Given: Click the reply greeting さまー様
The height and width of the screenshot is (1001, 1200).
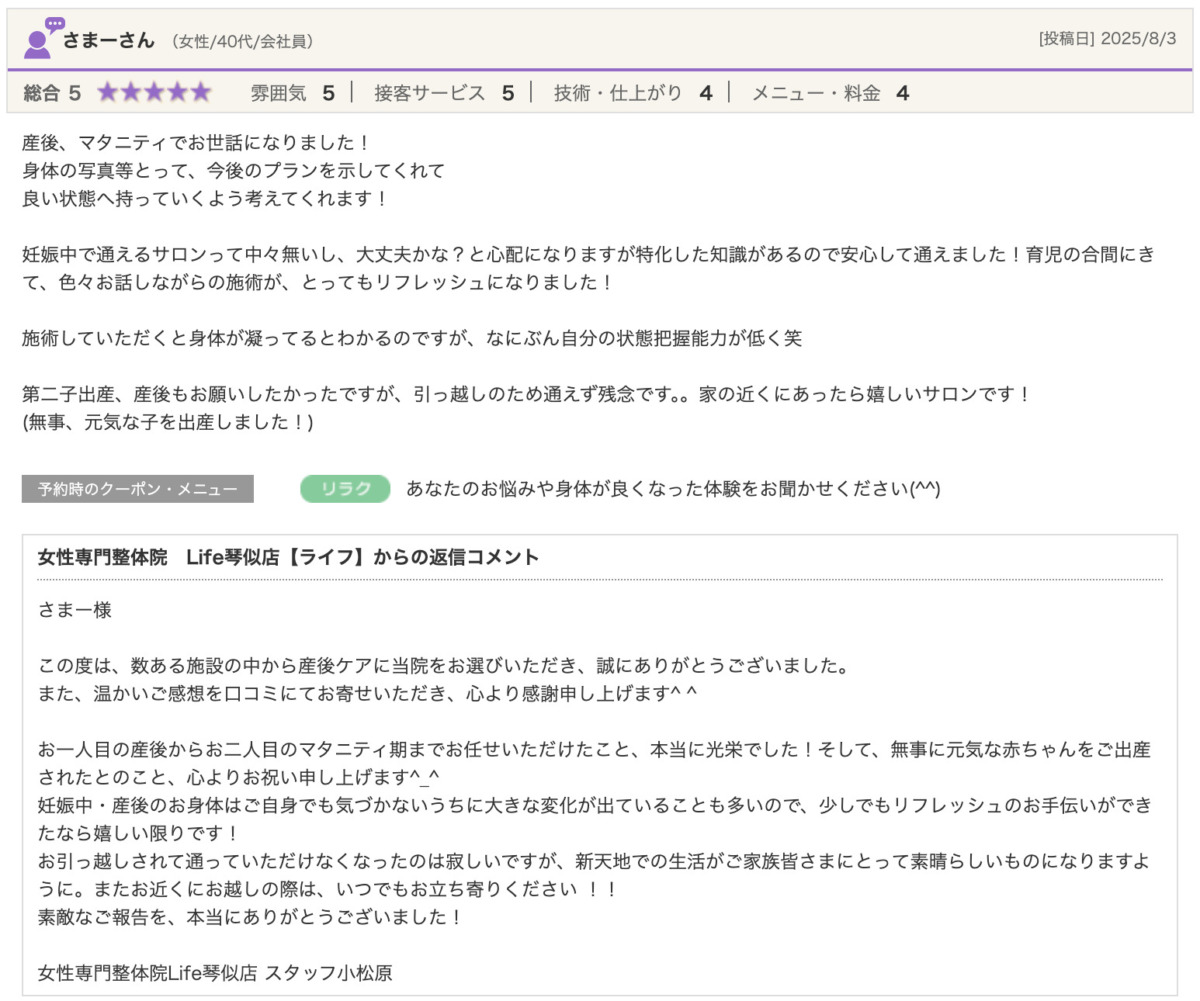Looking at the screenshot, I should pos(75,610).
